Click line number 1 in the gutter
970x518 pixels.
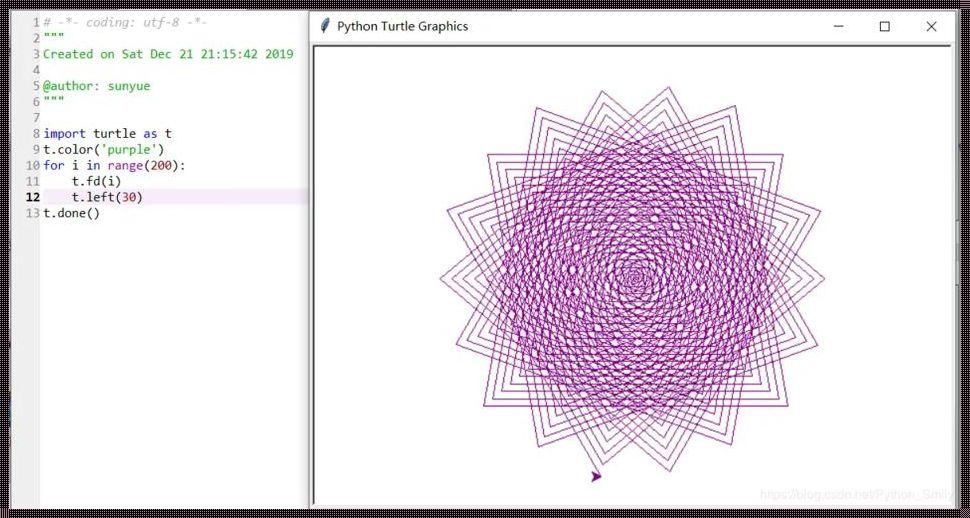point(36,23)
